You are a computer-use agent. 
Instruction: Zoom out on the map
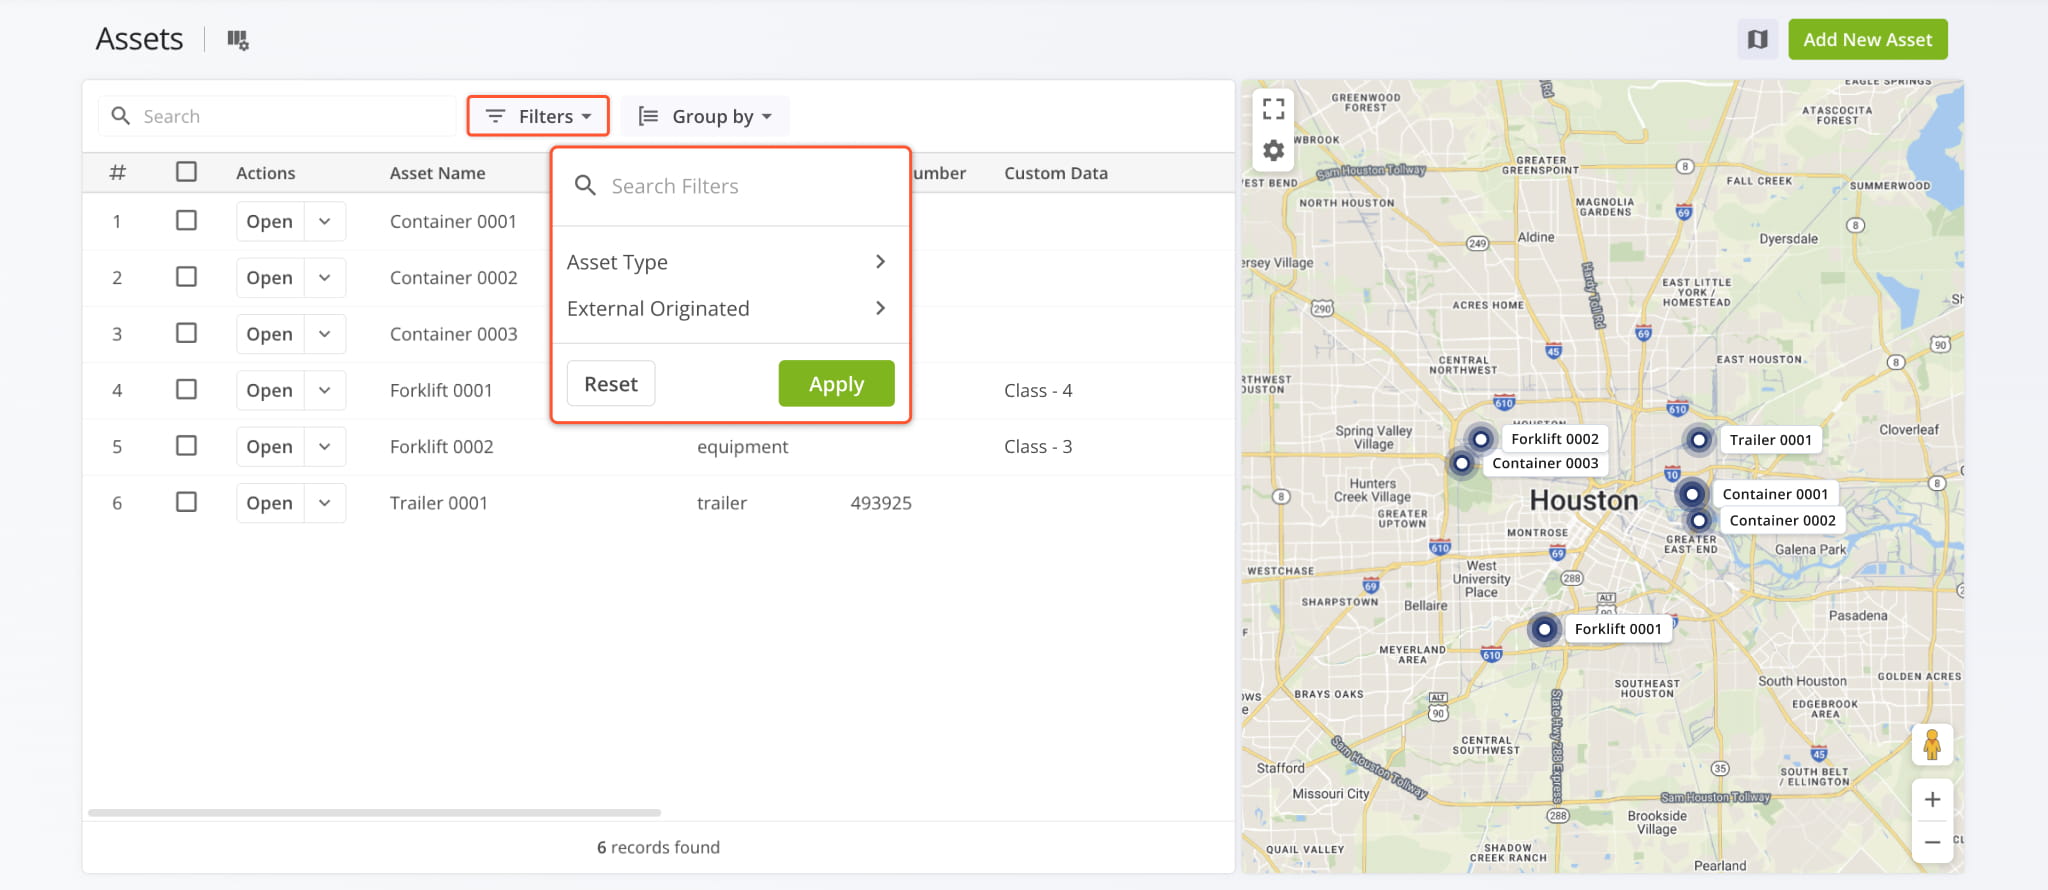(1932, 843)
